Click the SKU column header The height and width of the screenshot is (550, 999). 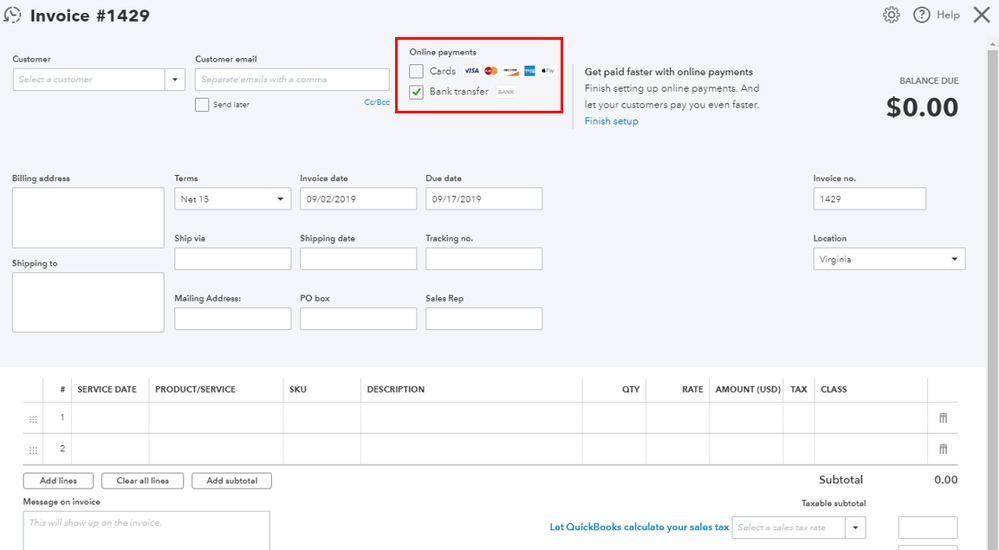298,389
